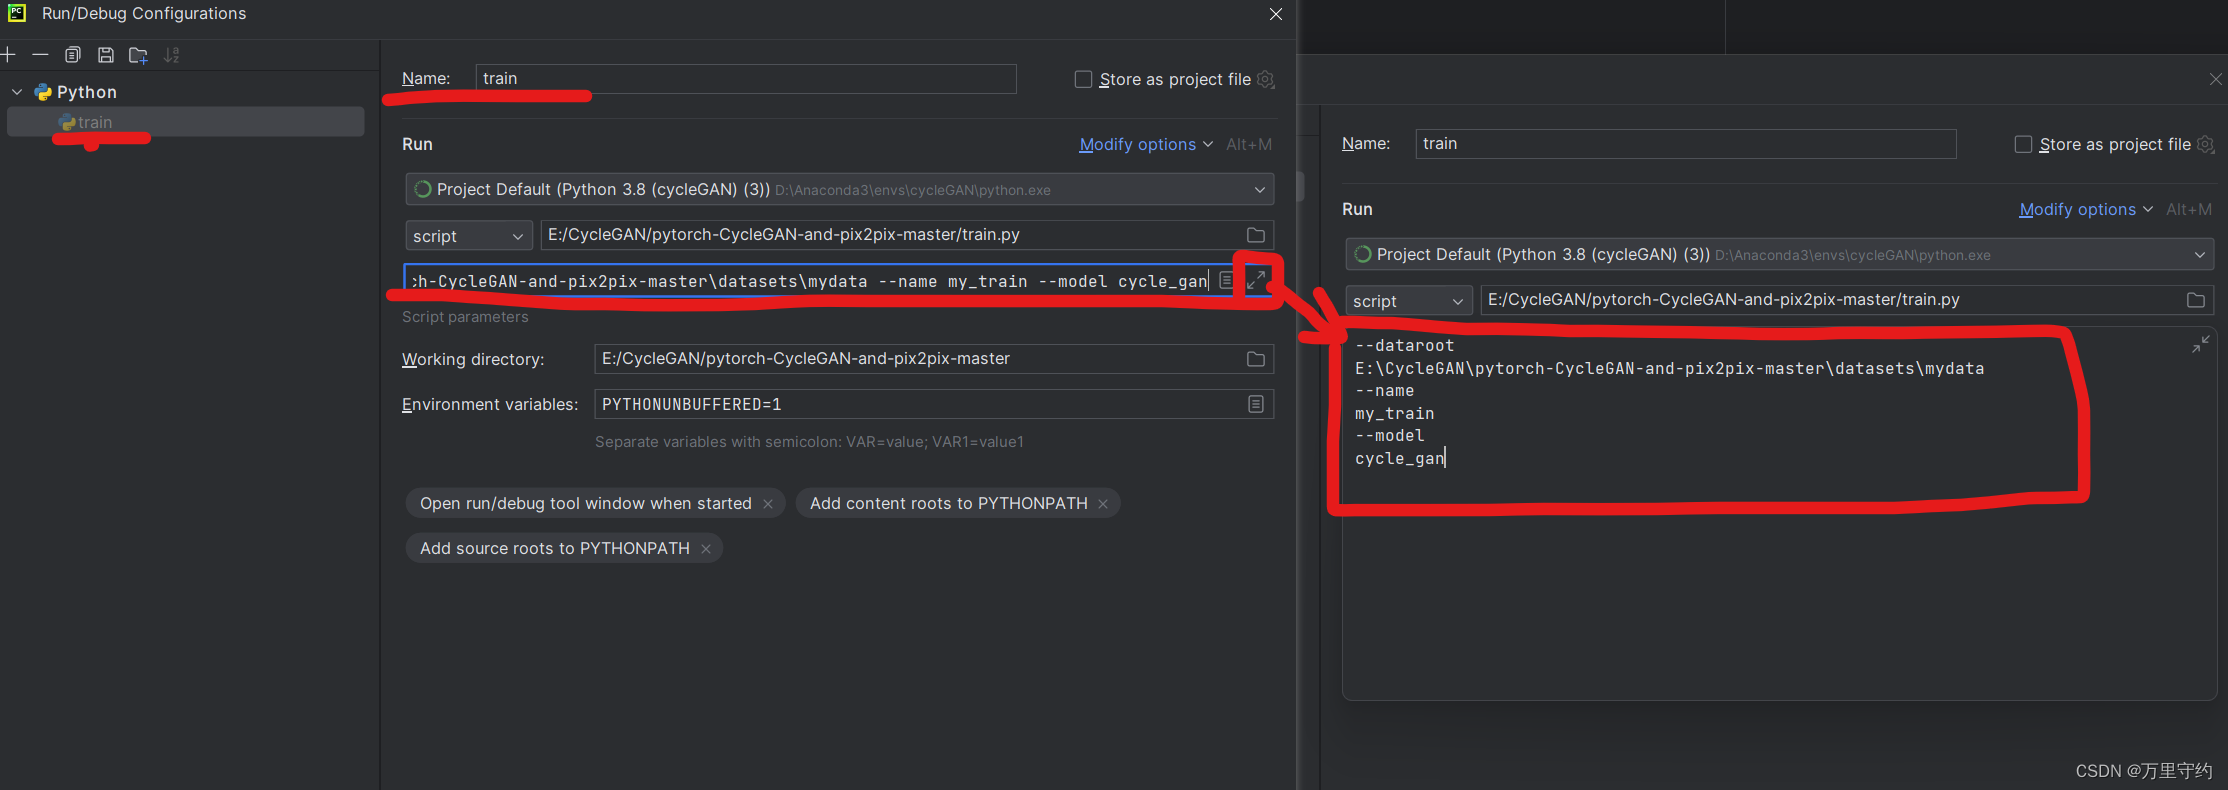The width and height of the screenshot is (2228, 790).
Task: Click the Name field in left dialog
Action: tap(746, 79)
